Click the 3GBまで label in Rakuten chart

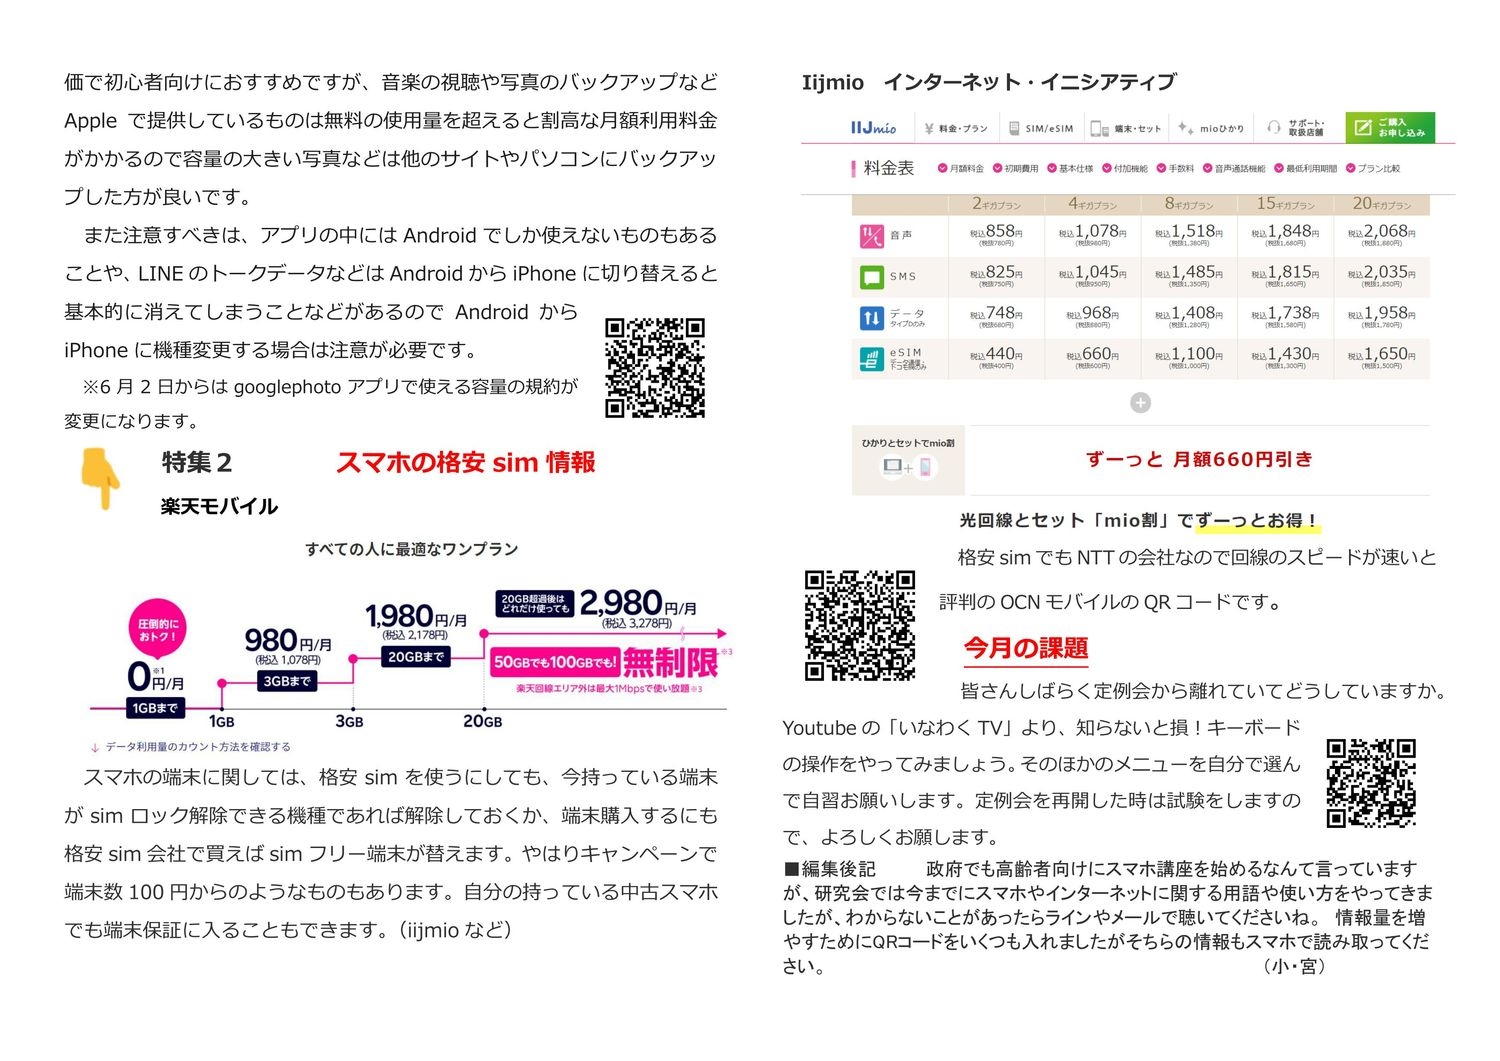point(286,681)
